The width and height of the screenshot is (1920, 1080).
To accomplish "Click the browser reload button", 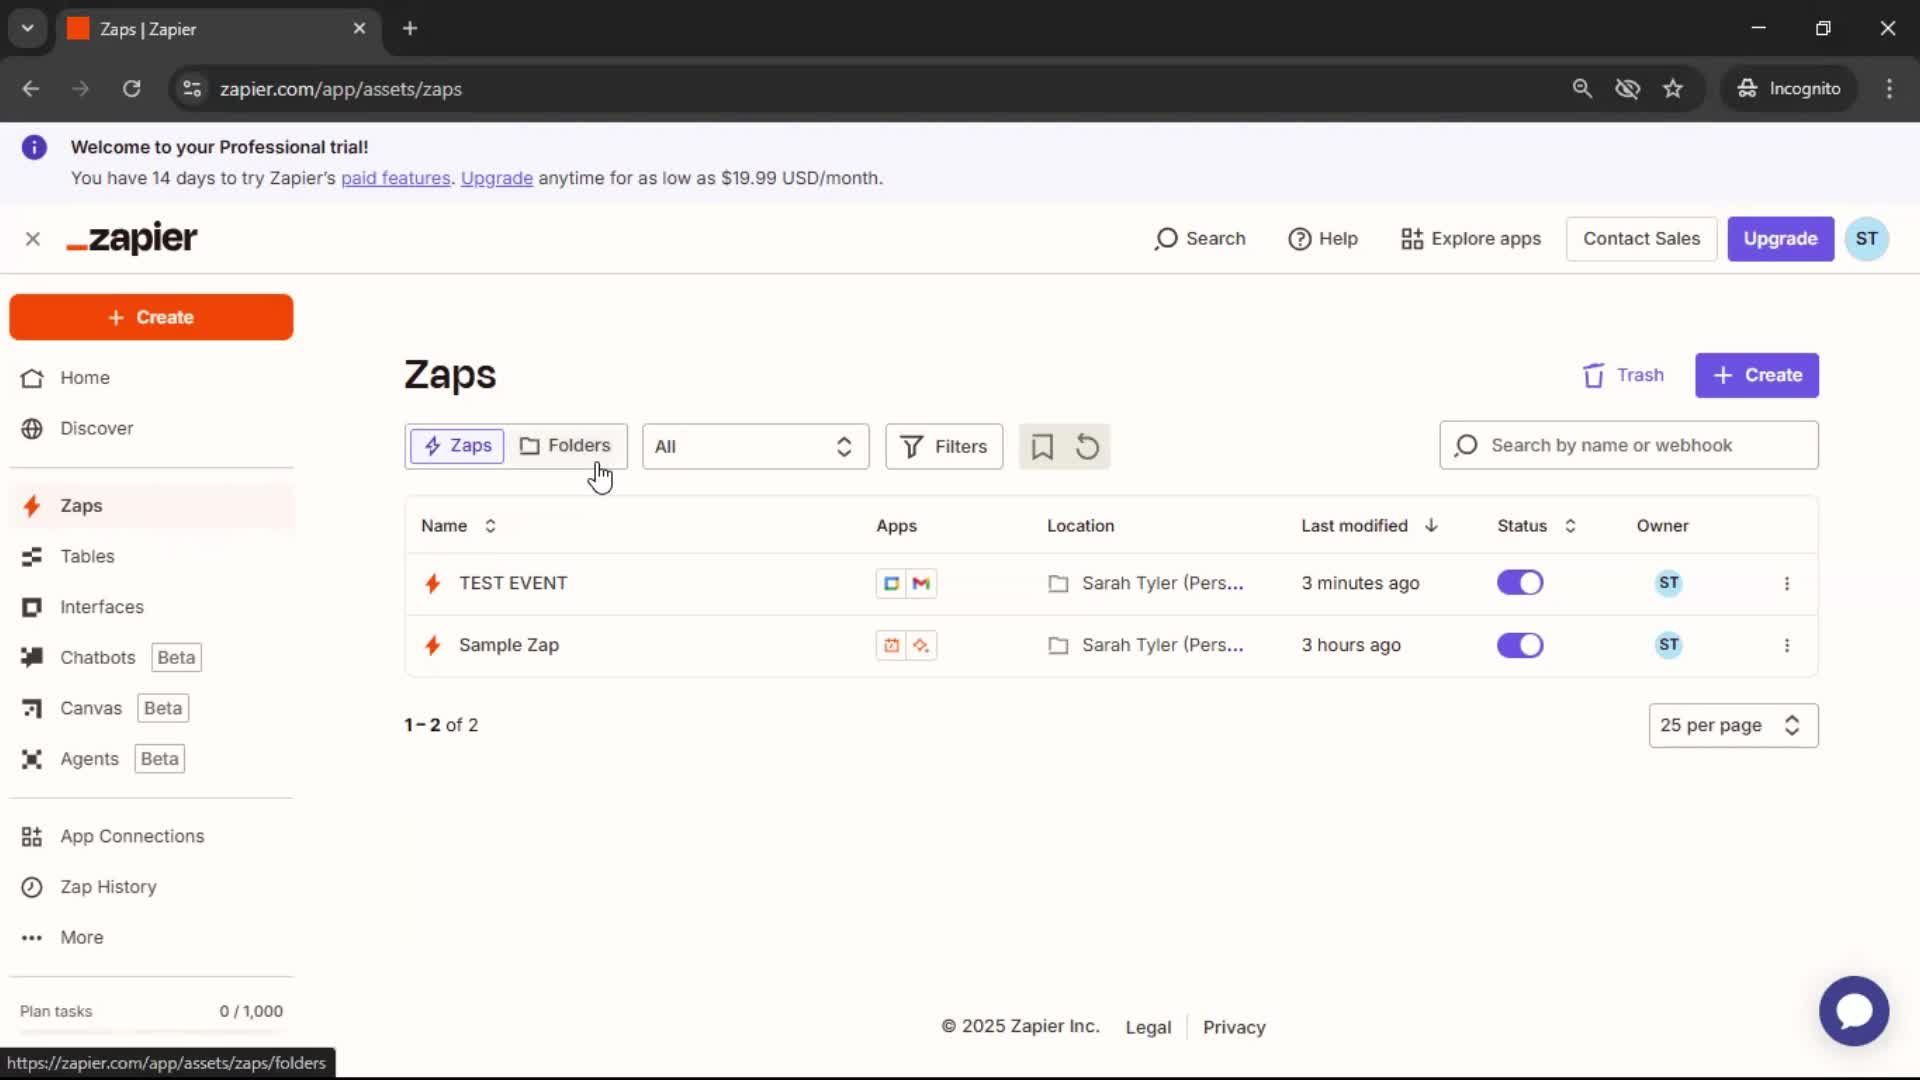I will pyautogui.click(x=131, y=89).
